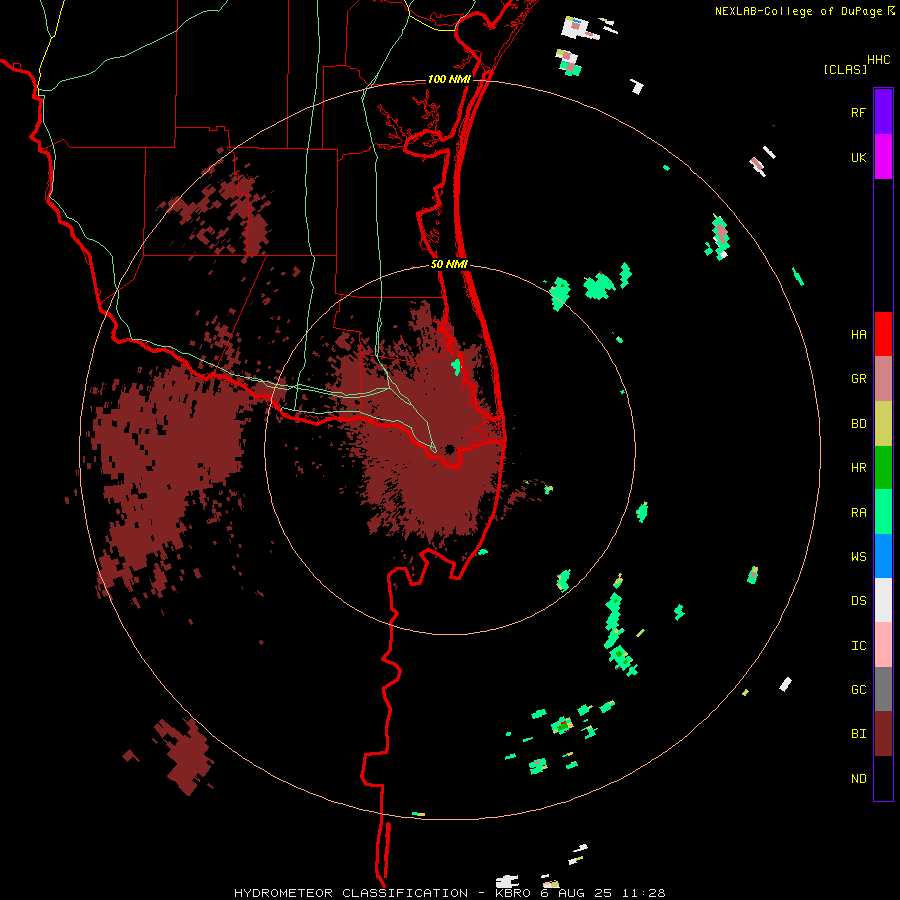900x900 pixels.
Task: Click the GC legend label
Action: (x=858, y=690)
